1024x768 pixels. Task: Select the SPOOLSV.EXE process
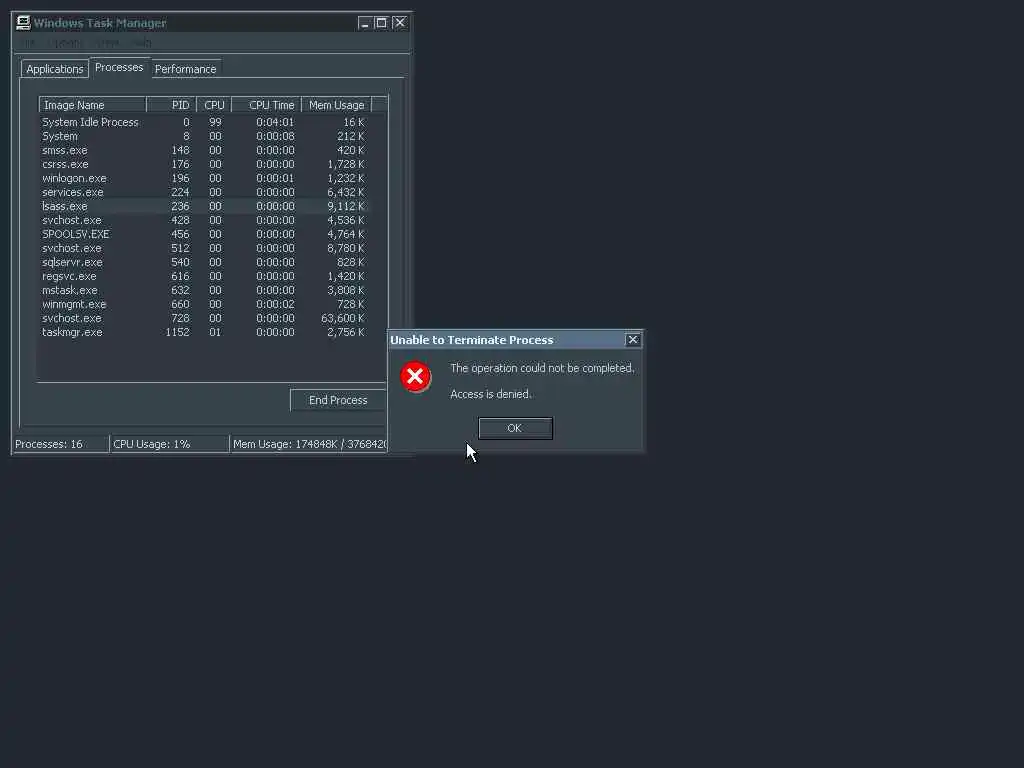tap(204, 234)
